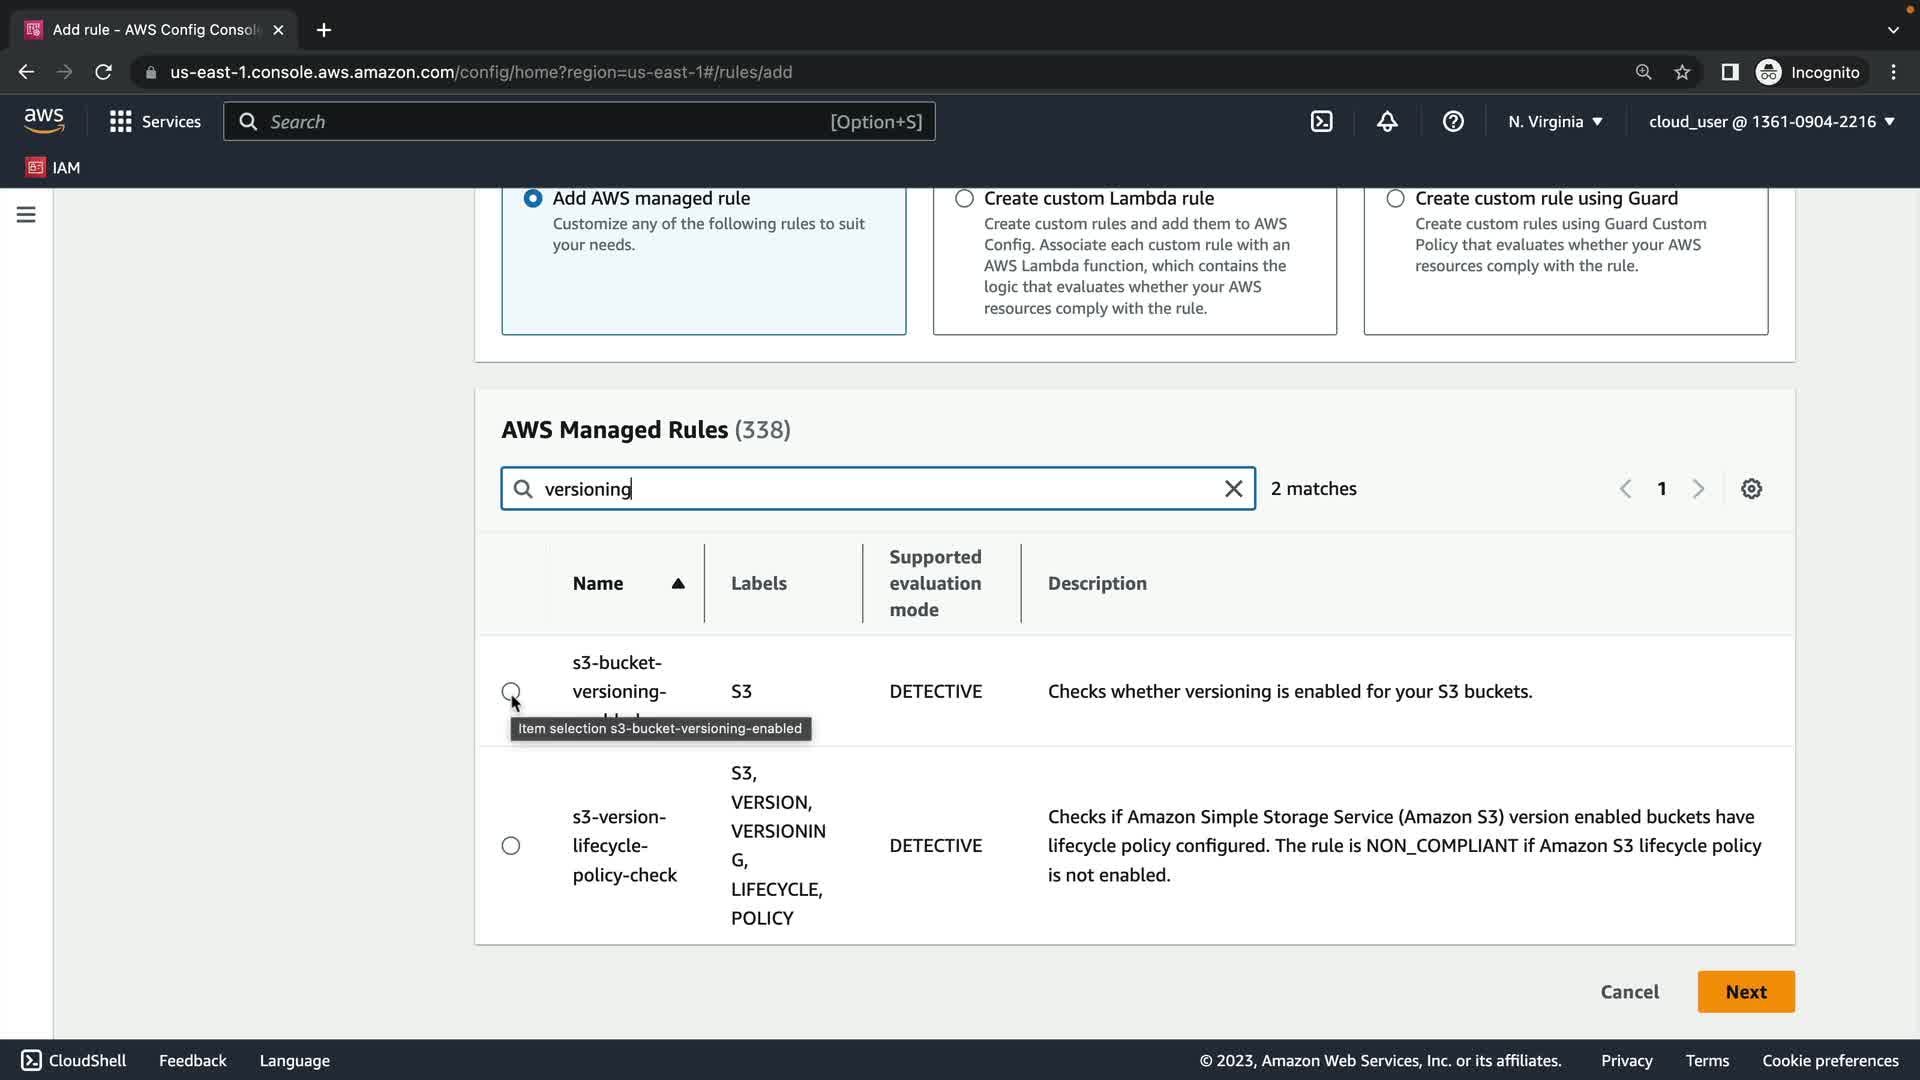Open the Services grid menu icon
Screen dimensions: 1920x1080
121,122
